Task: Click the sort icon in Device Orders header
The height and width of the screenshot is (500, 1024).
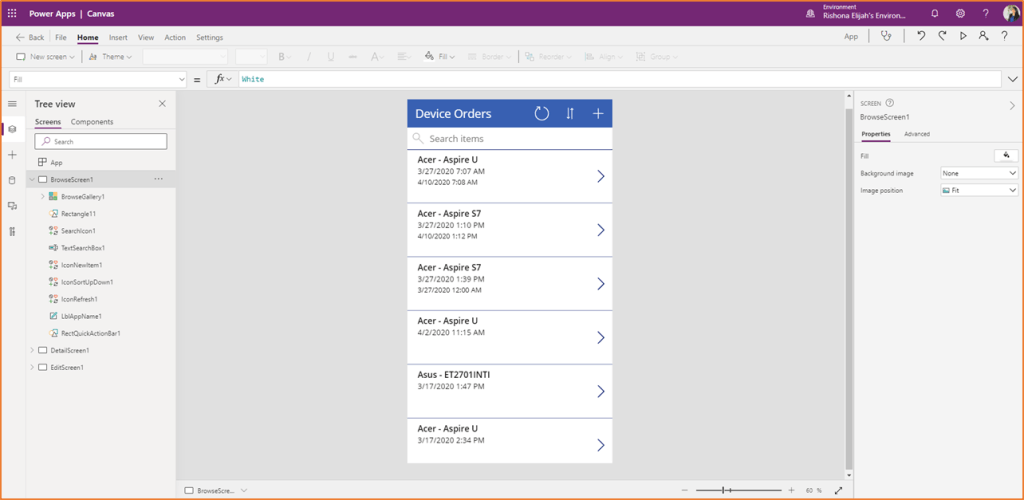Action: click(570, 114)
